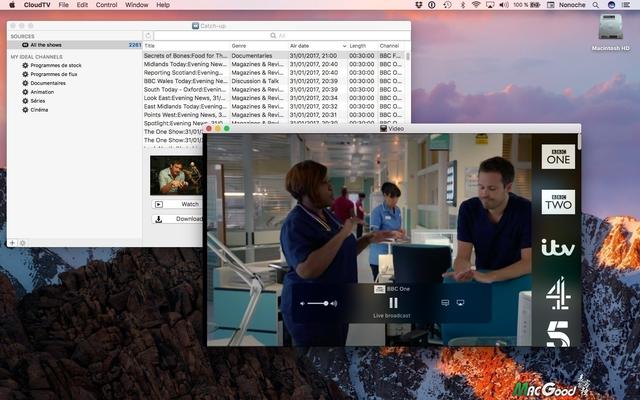Switch to BBC One channel logo
The image size is (640, 400).
click(x=558, y=156)
